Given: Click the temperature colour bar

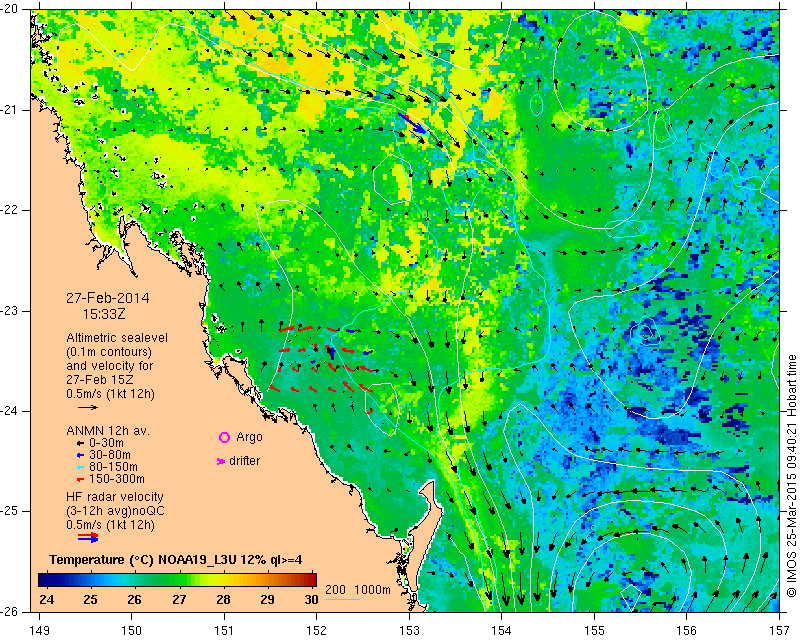Looking at the screenshot, I should 177,580.
